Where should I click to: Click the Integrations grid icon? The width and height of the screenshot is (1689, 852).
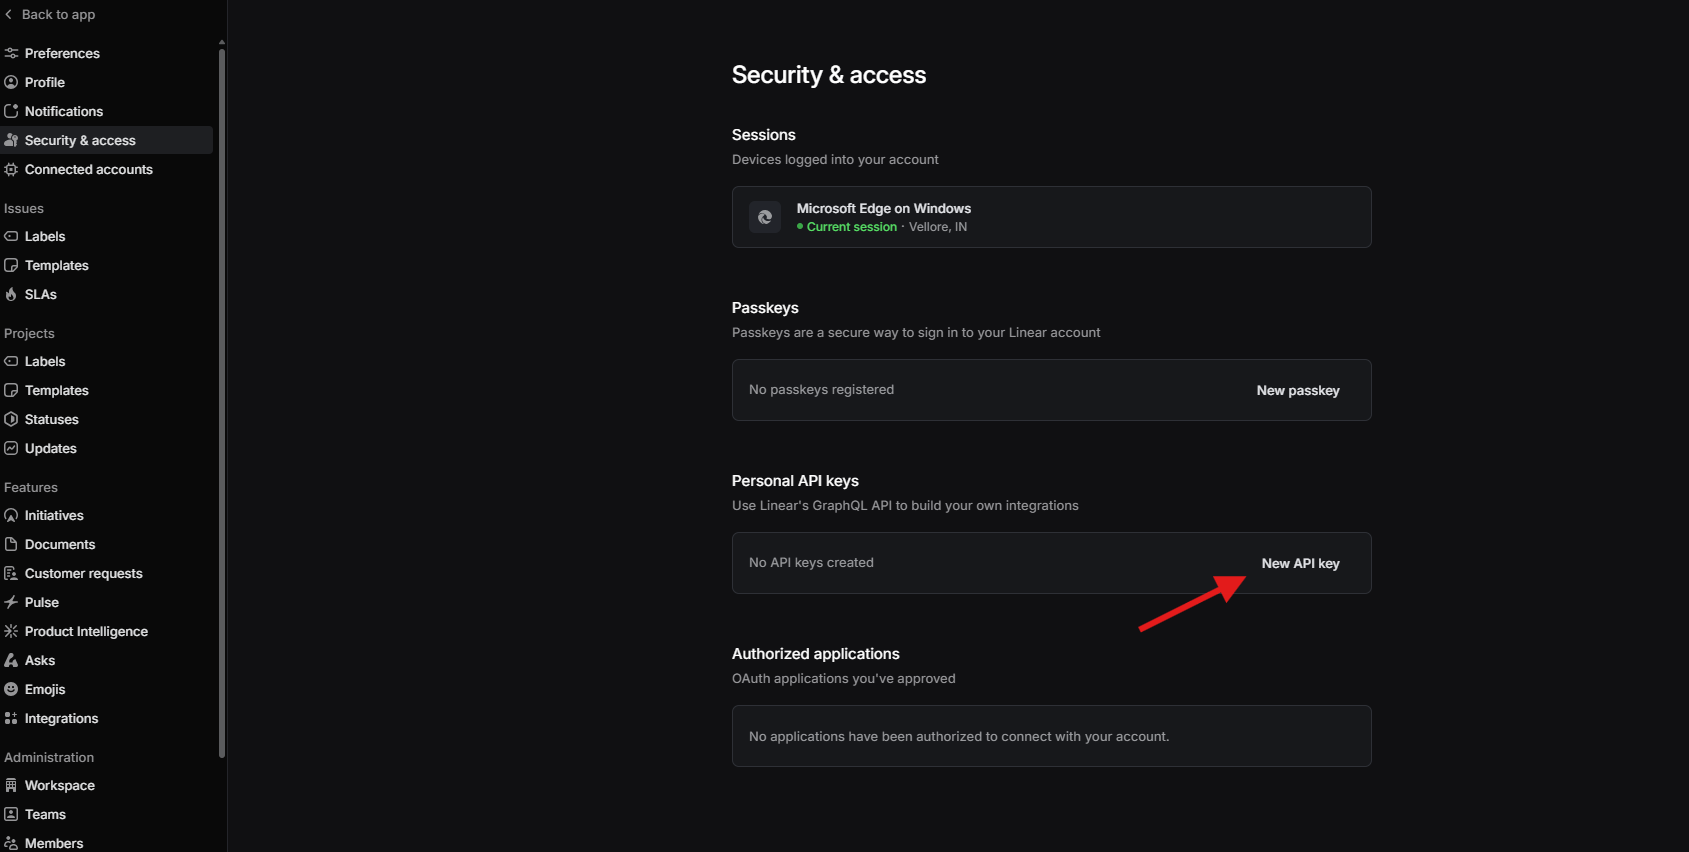pyautogui.click(x=11, y=718)
